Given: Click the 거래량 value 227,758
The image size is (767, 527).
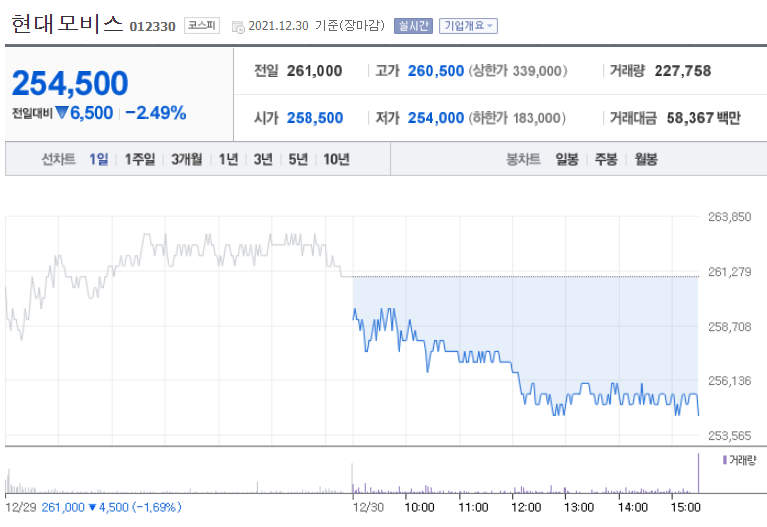Looking at the screenshot, I should point(683,71).
